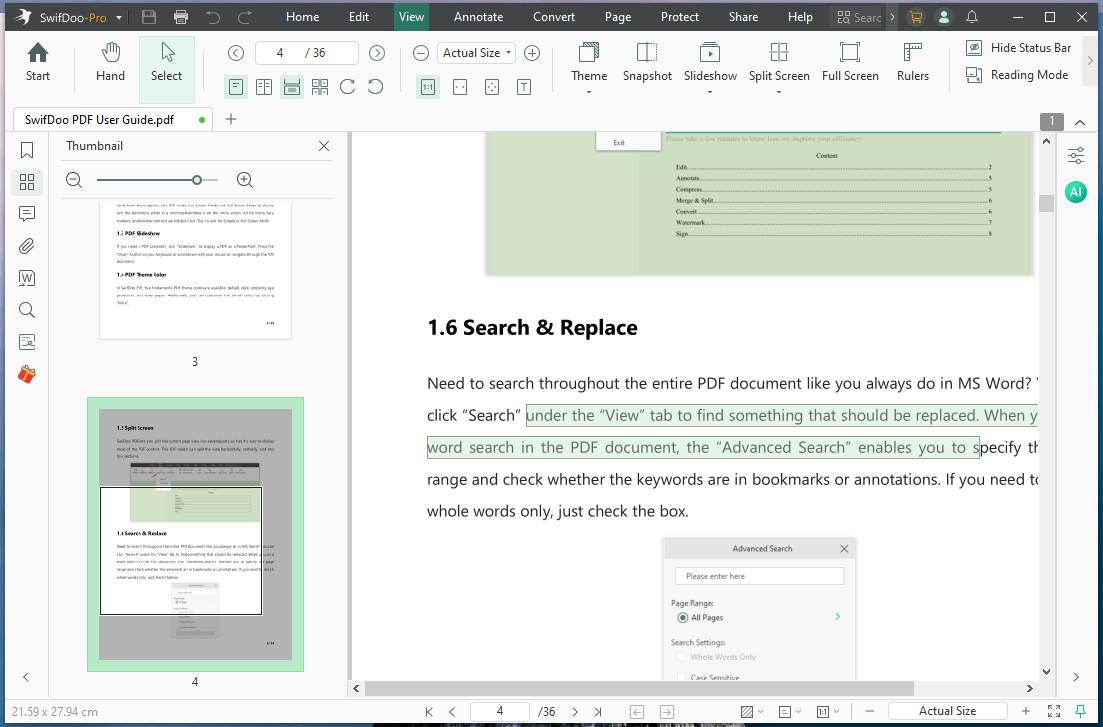This screenshot has height=727, width=1103.
Task: Select page 3 thumbnail
Action: click(x=195, y=270)
